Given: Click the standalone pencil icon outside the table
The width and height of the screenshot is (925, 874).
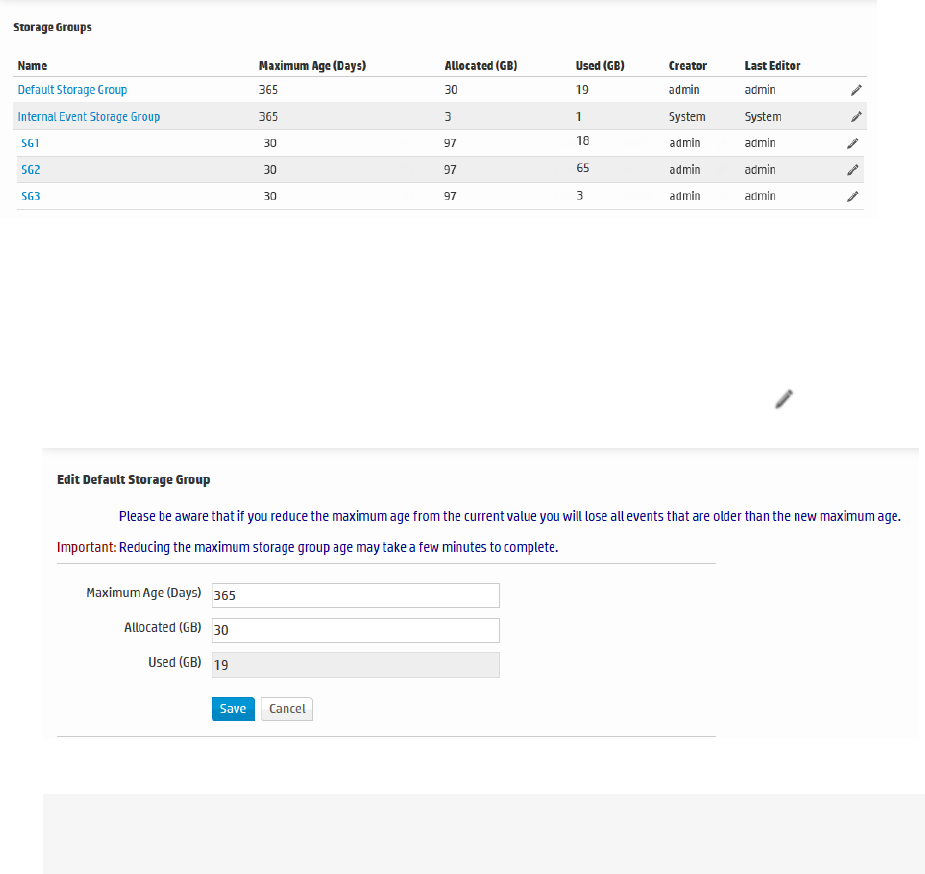Looking at the screenshot, I should (x=784, y=399).
